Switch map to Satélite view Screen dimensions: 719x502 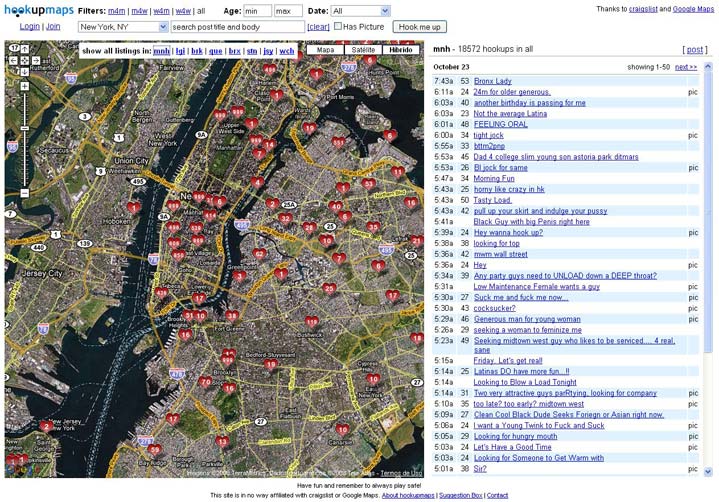point(363,49)
